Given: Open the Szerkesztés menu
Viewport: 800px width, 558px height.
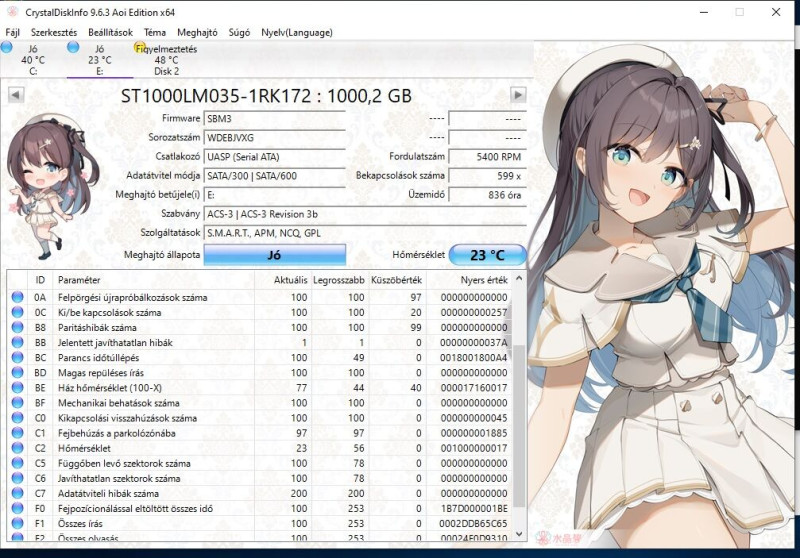Looking at the screenshot, I should [54, 33].
